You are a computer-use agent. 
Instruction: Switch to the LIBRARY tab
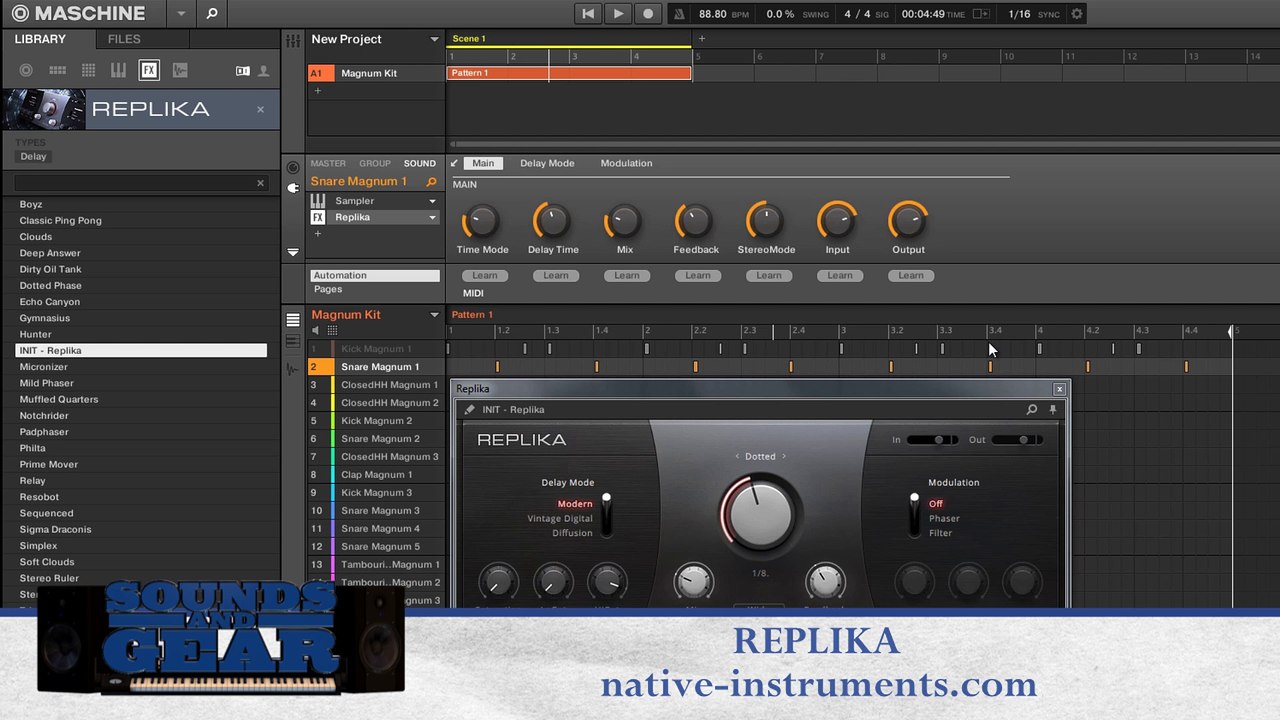coord(40,39)
